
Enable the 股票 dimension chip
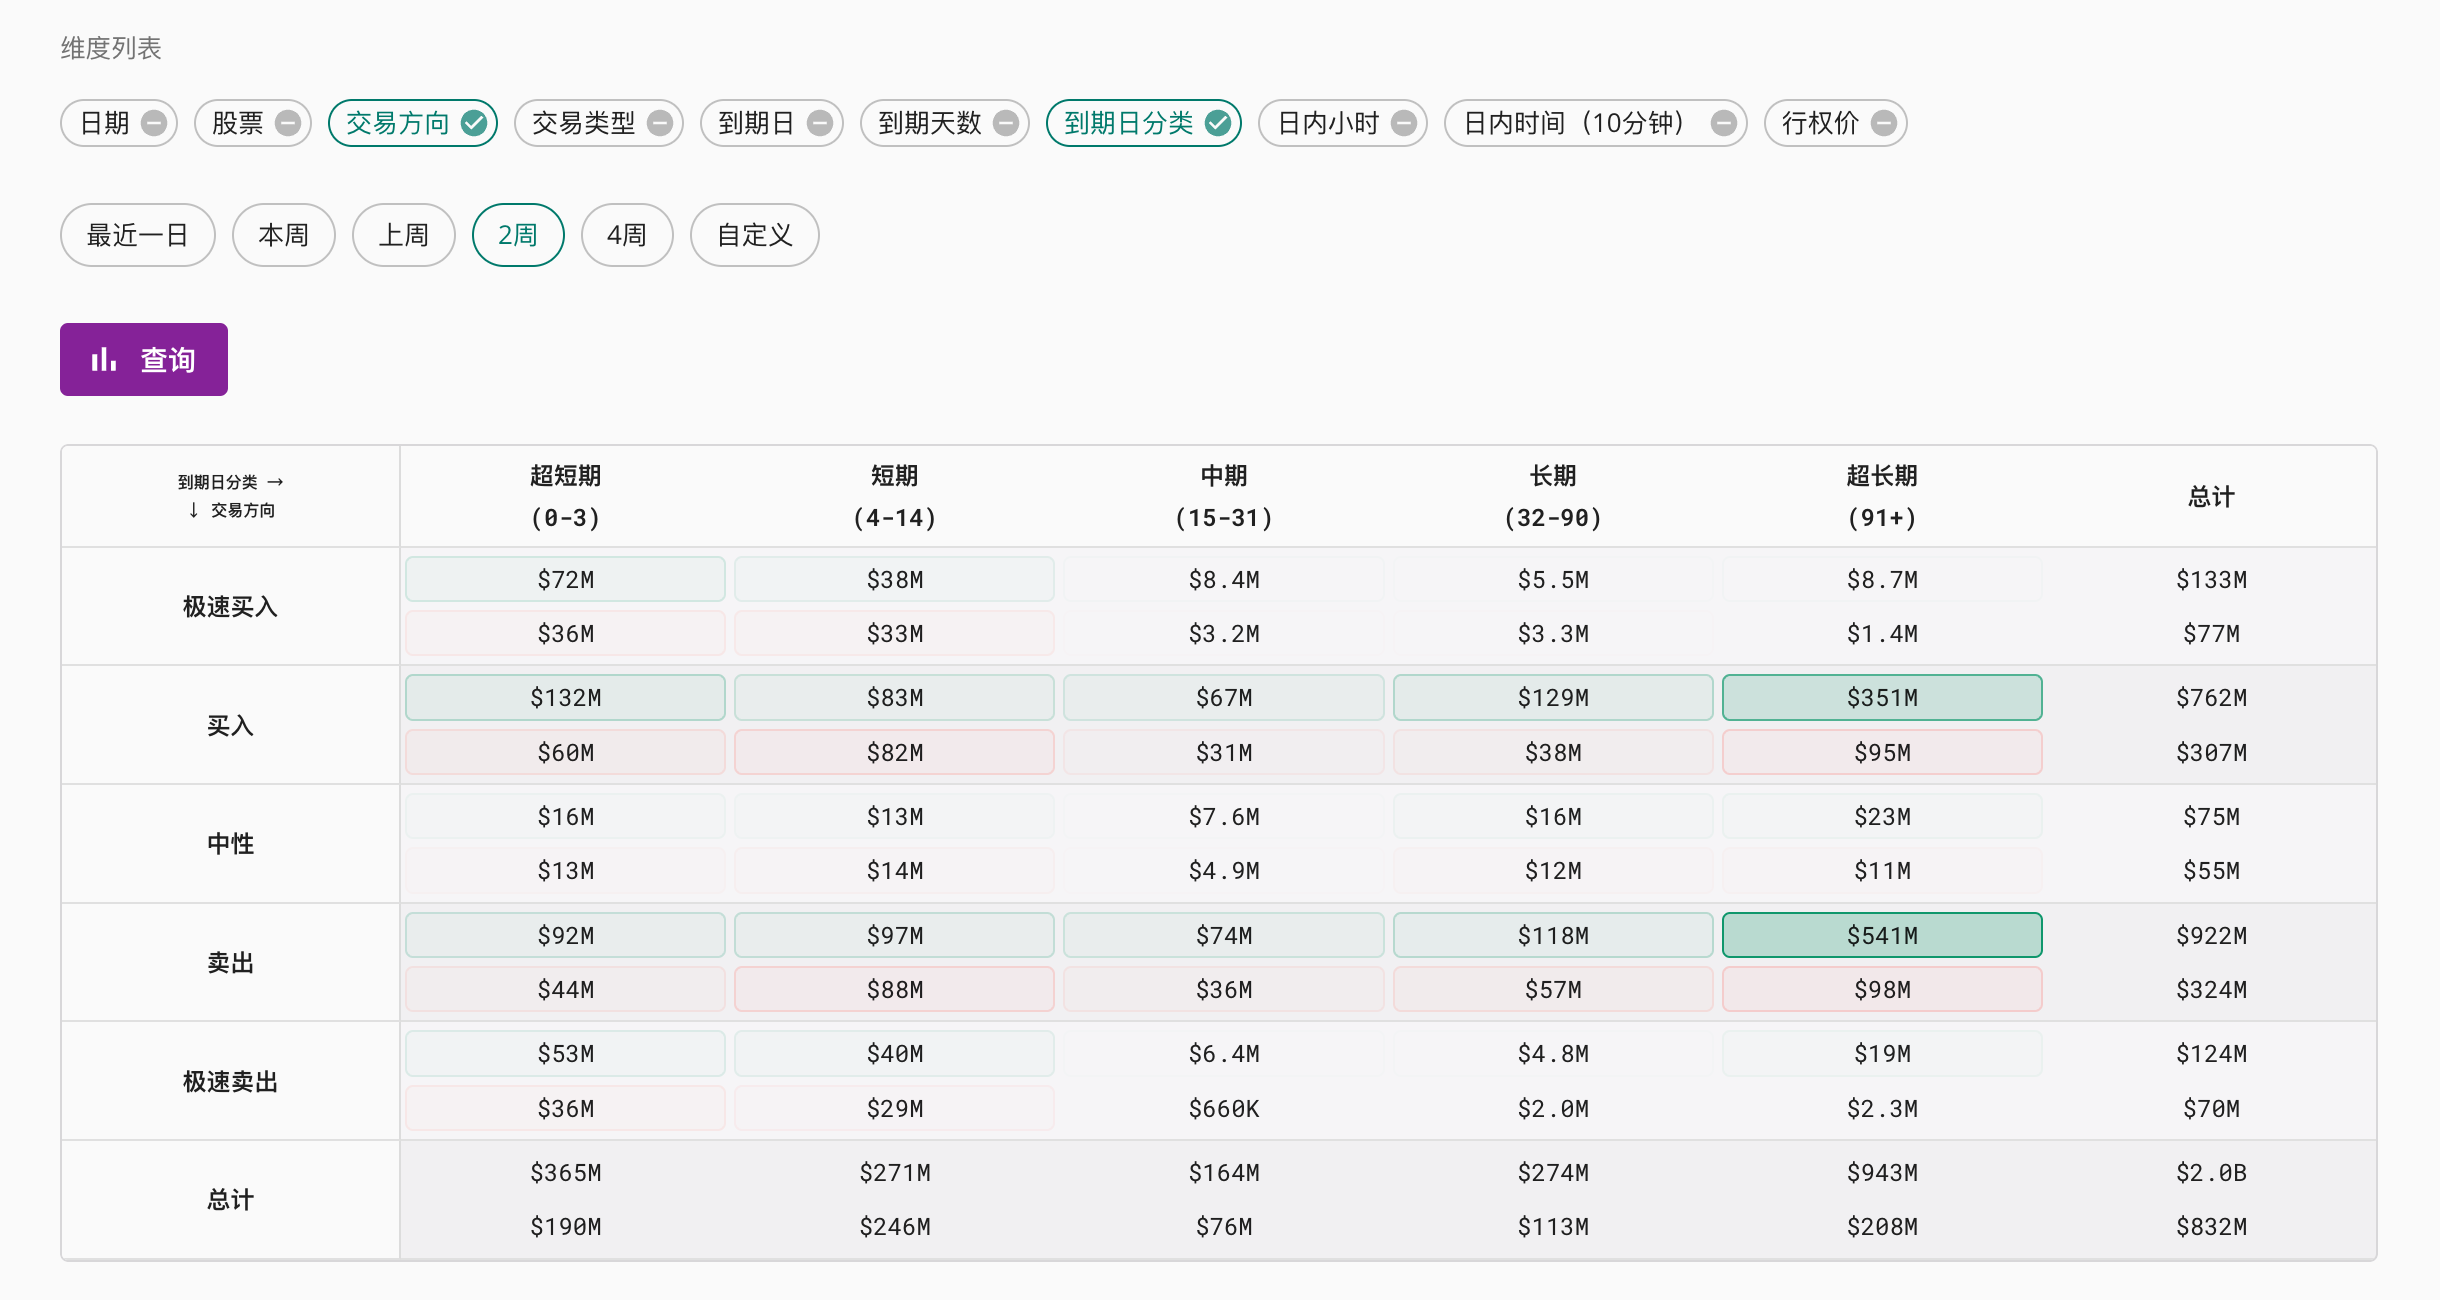[x=253, y=123]
